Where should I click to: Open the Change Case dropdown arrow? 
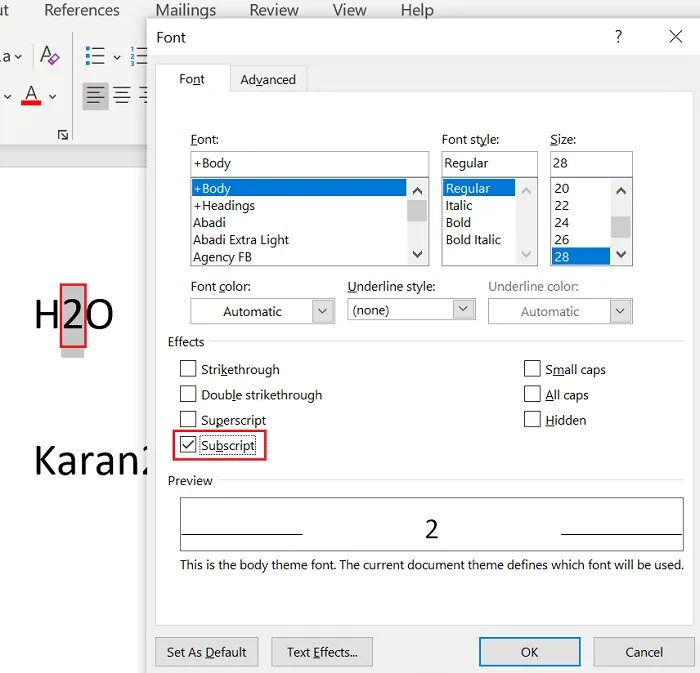[18, 57]
